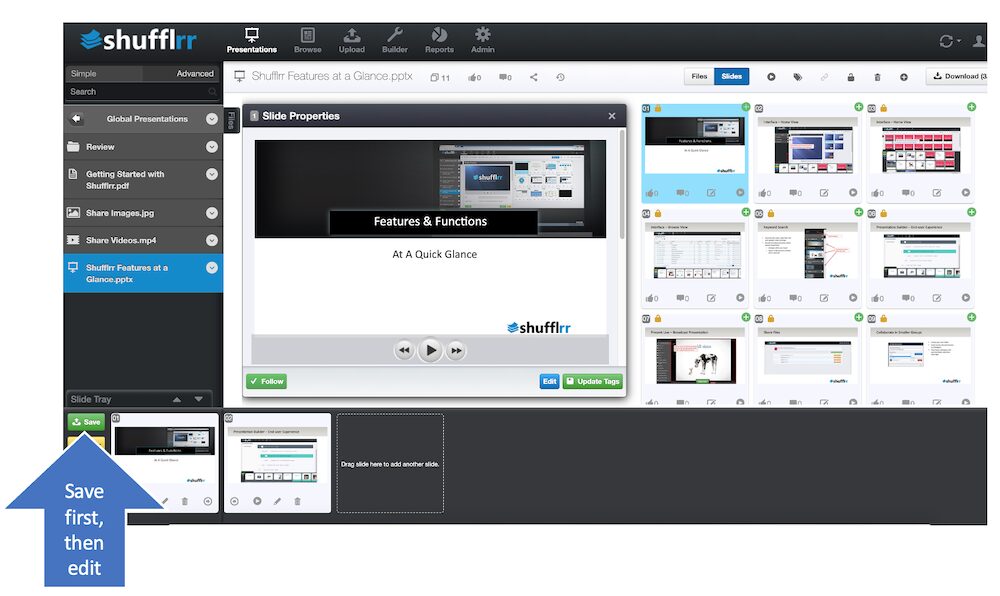Click the trash icon in file toolbar

877,77
